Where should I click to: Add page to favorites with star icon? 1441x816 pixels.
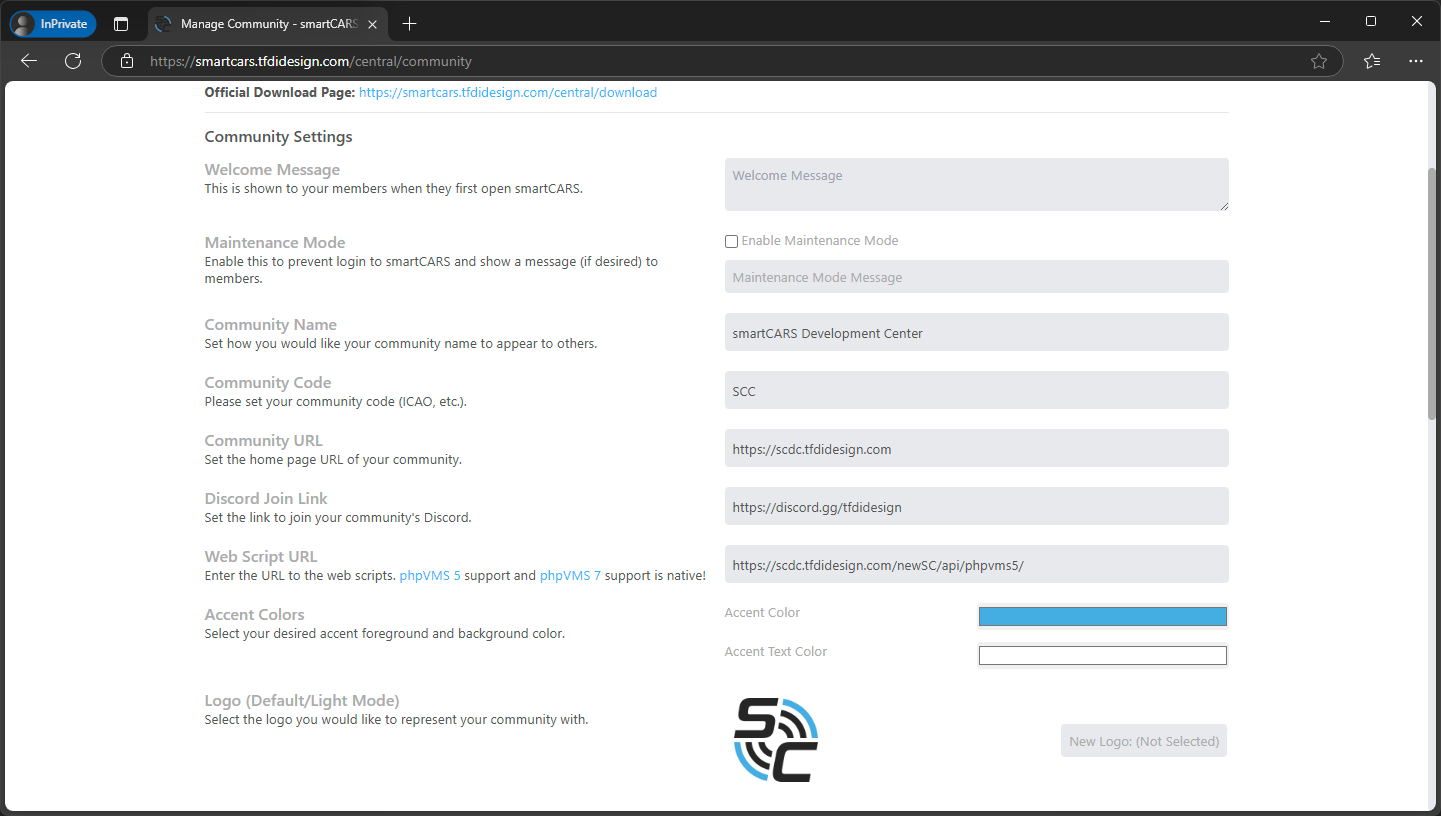point(1318,61)
